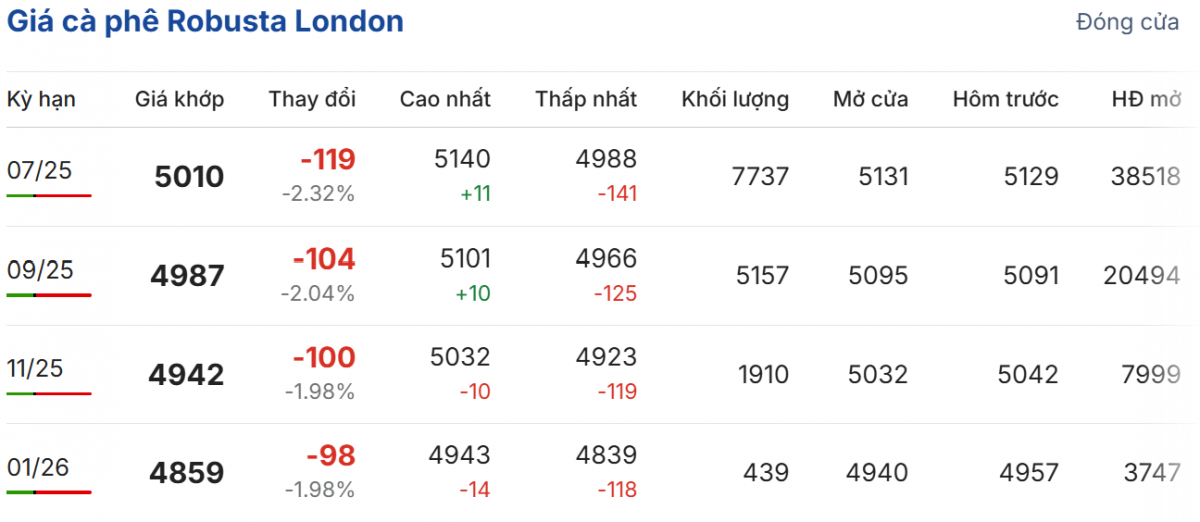
Task: Click the -104 change value
Action: click(x=323, y=259)
